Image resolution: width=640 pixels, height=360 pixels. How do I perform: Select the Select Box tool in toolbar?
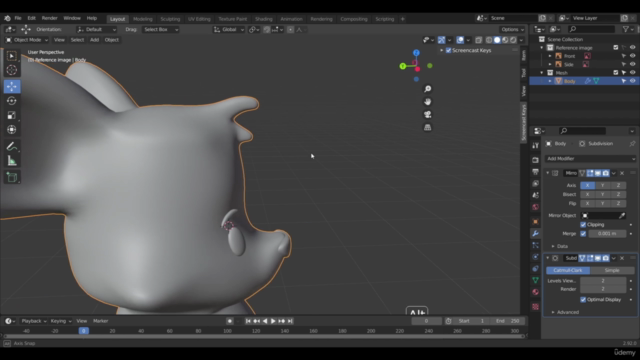(11, 56)
